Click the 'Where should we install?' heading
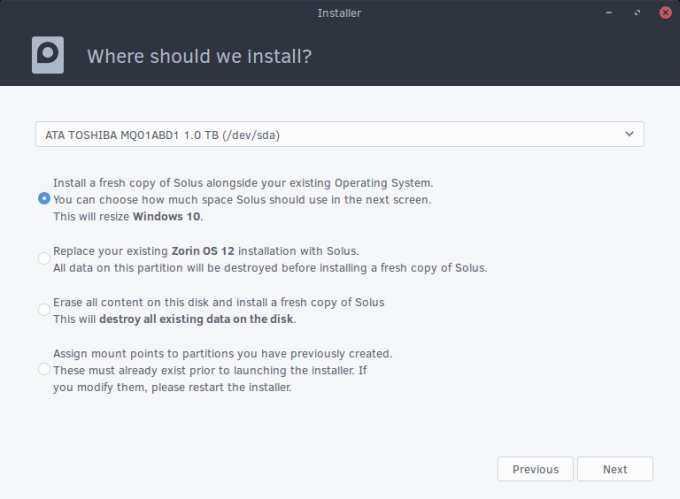680x499 pixels. pyautogui.click(x=199, y=56)
